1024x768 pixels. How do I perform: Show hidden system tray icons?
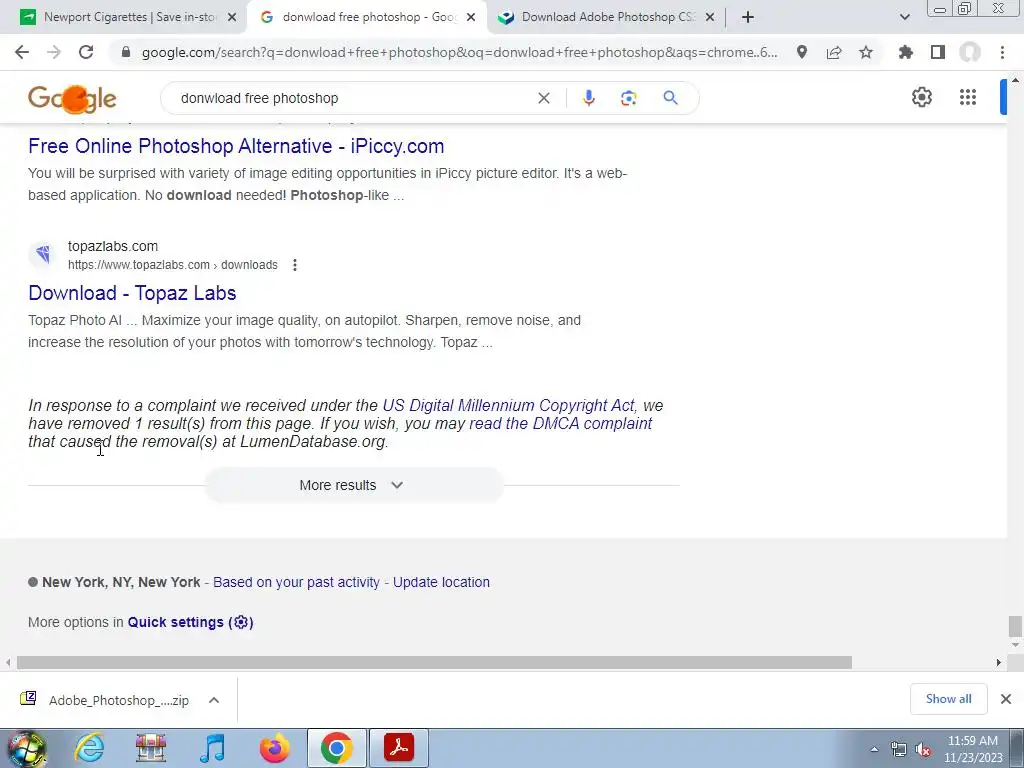(874, 749)
